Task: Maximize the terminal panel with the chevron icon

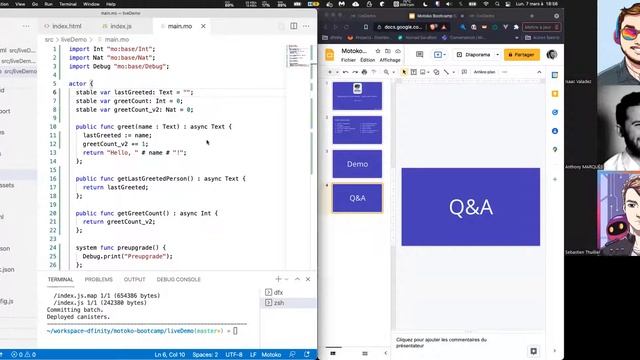Action: tap(297, 279)
